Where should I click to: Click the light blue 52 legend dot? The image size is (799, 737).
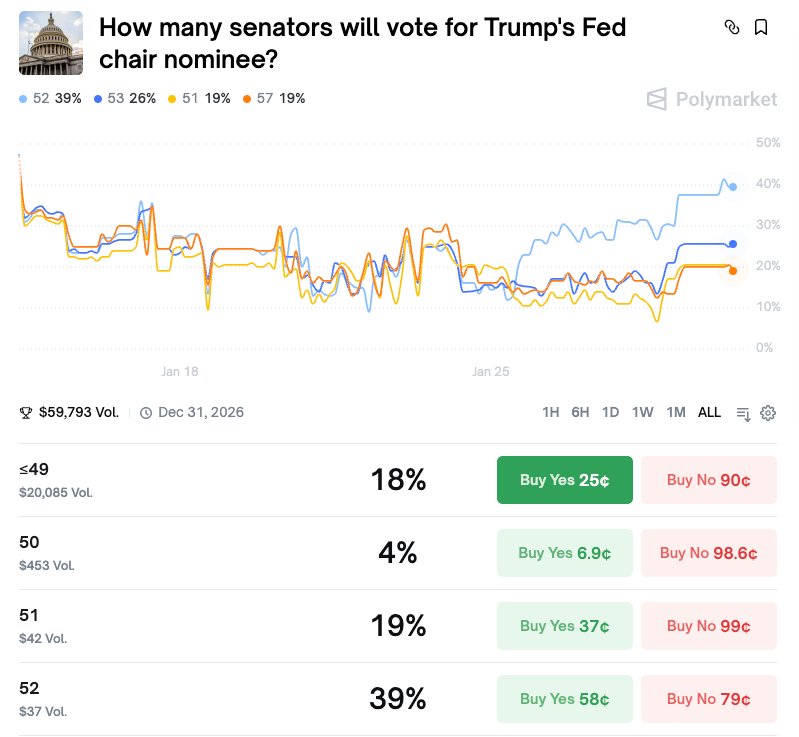(x=24, y=99)
